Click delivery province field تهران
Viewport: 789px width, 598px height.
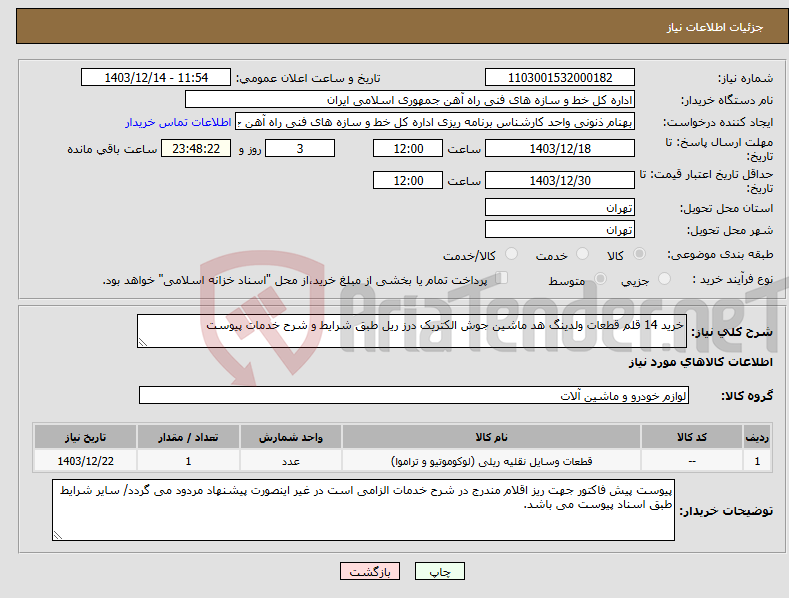(560, 207)
